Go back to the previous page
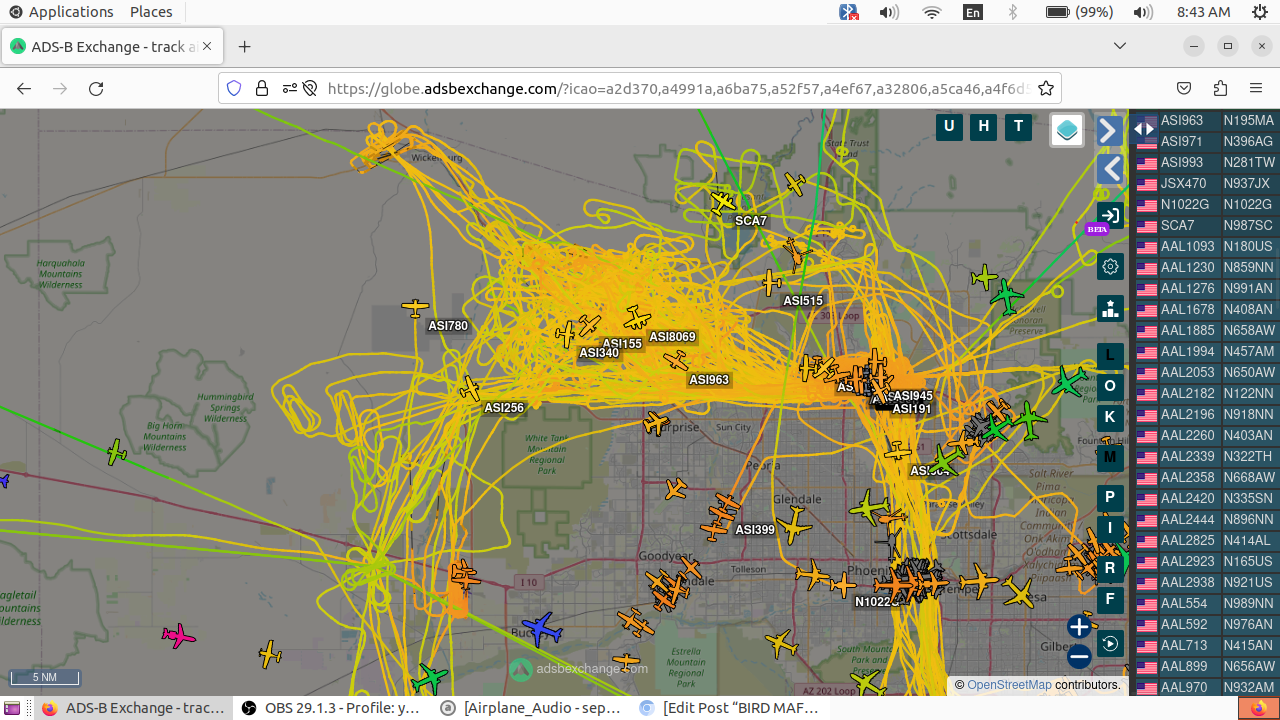This screenshot has height=720, width=1280. coord(24,88)
